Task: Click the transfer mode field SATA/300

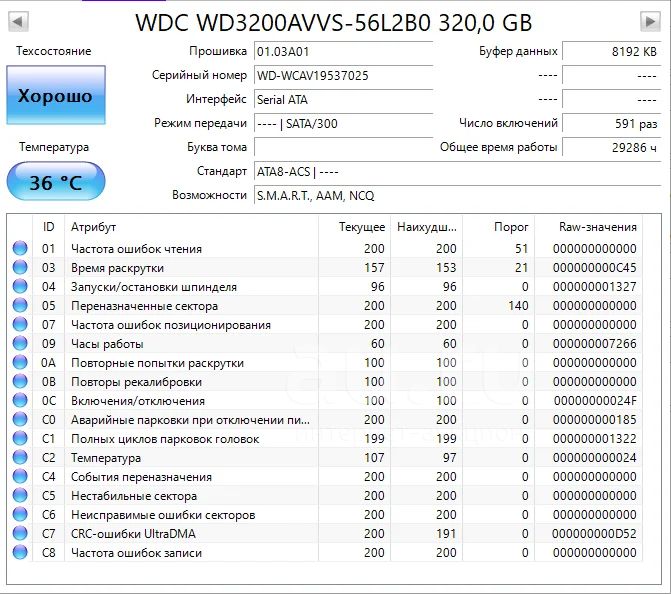Action: tap(344, 124)
